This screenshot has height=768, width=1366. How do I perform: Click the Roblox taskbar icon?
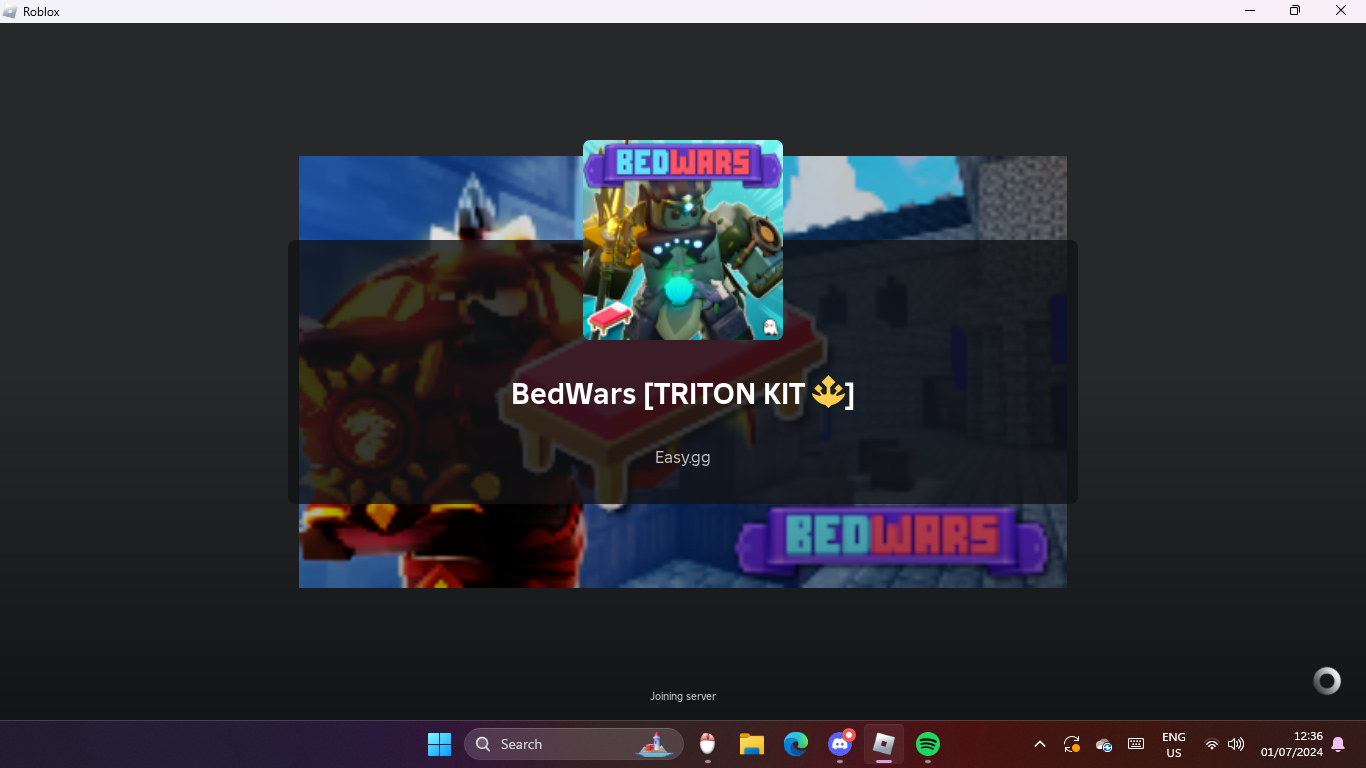[x=884, y=744]
